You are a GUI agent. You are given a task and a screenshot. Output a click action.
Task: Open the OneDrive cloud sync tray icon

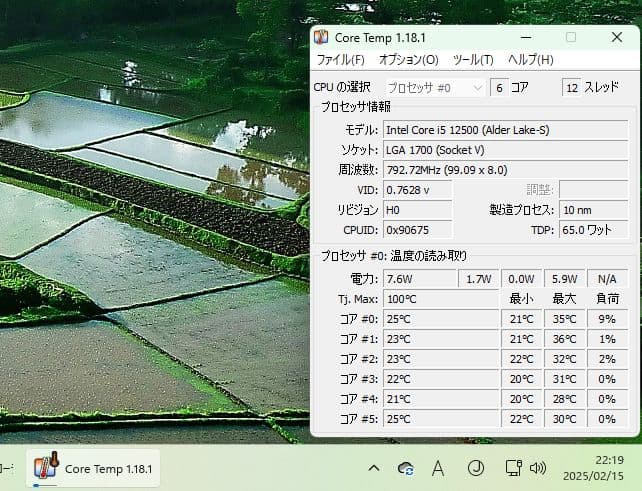[x=406, y=468]
